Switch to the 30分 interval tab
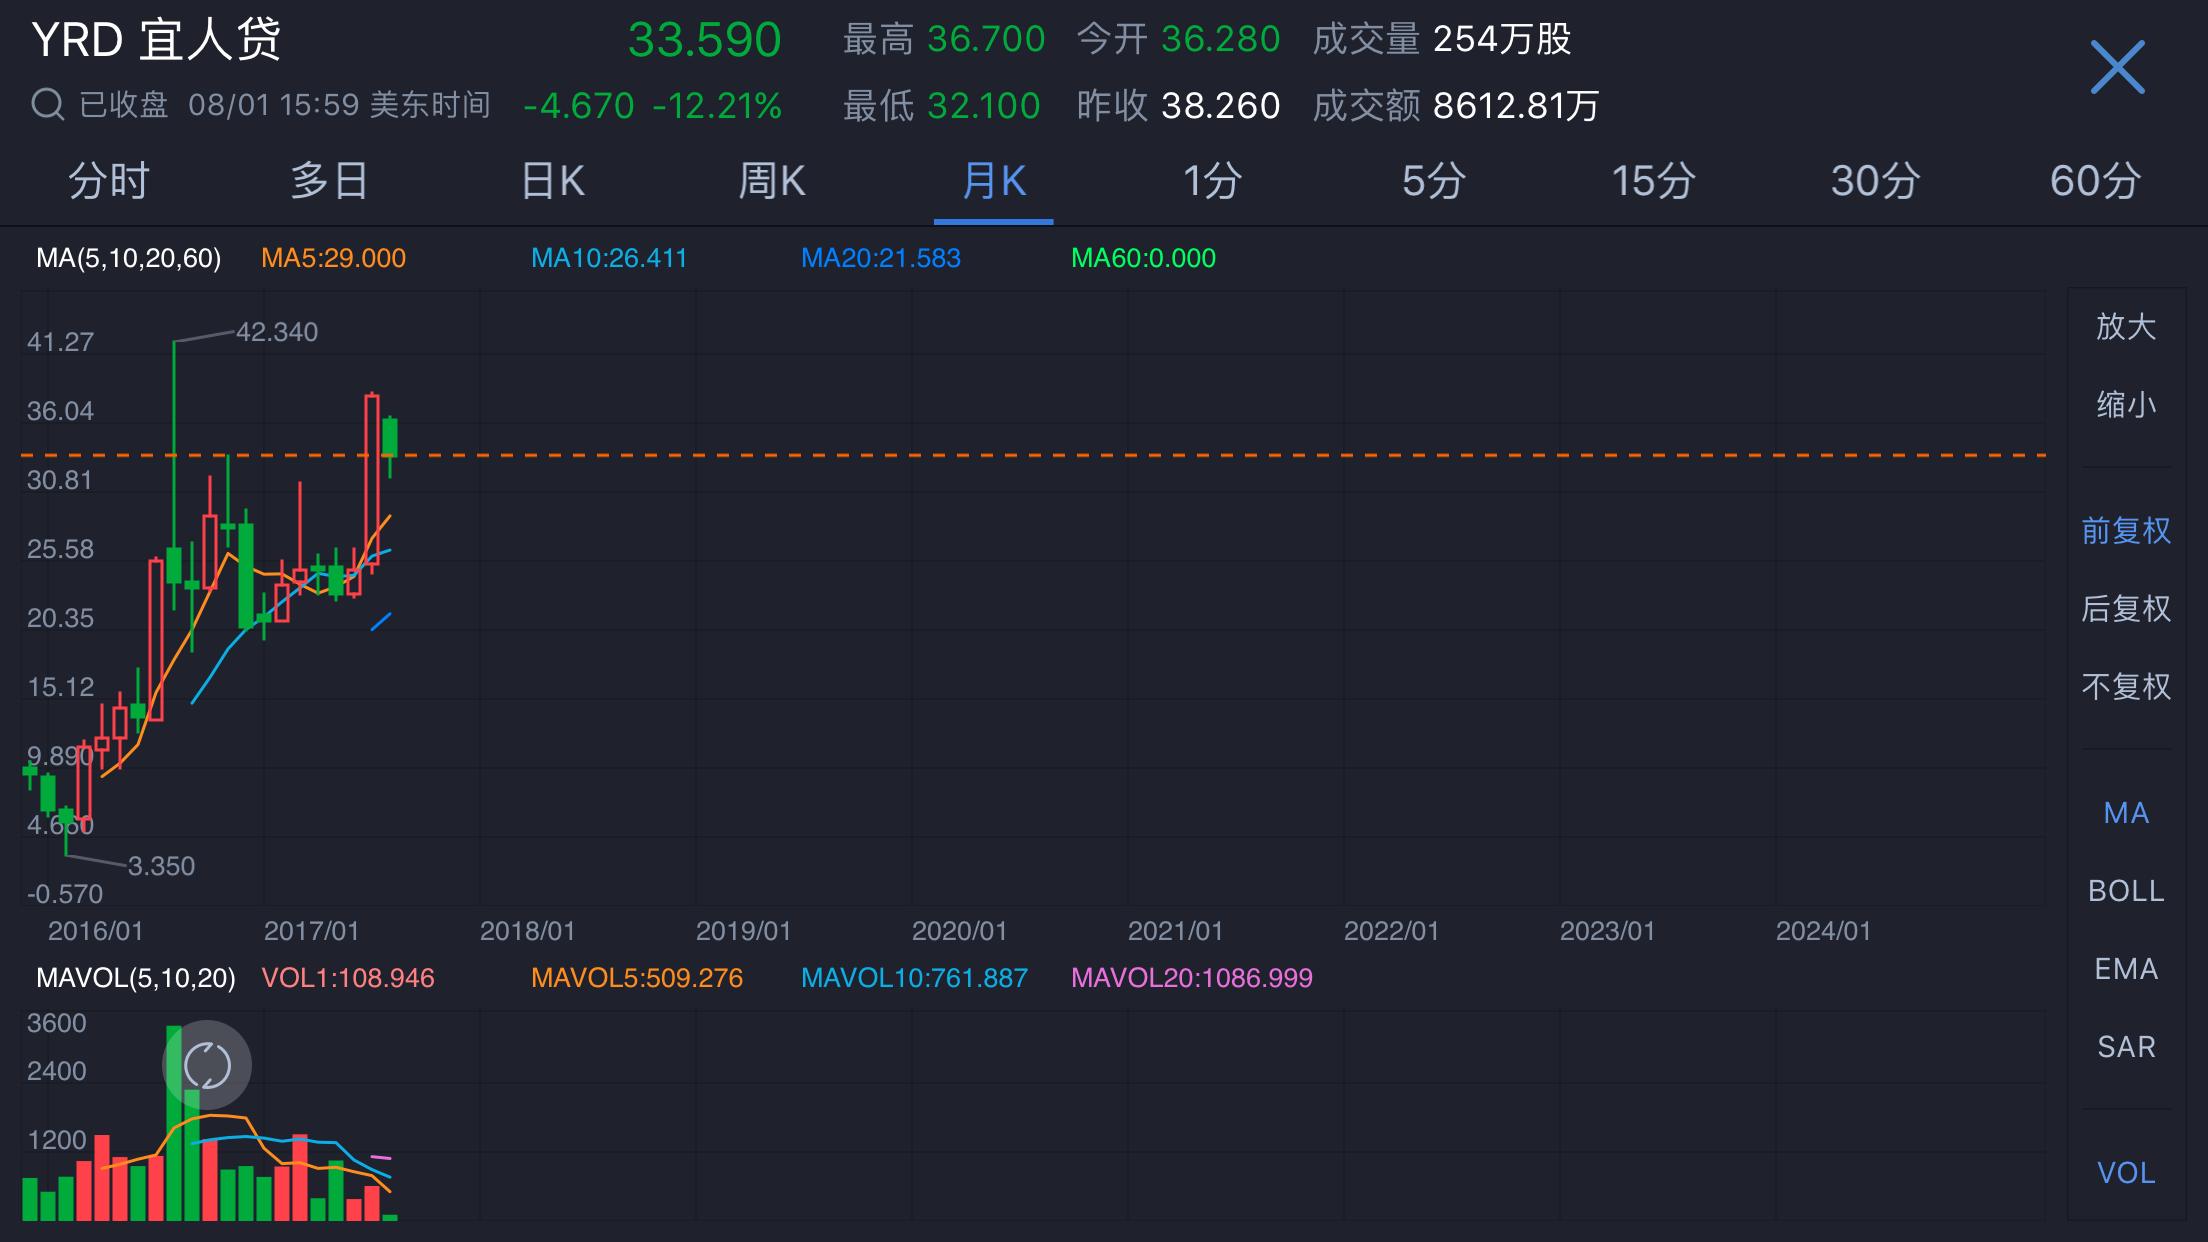Viewport: 2208px width, 1242px height. click(1875, 181)
